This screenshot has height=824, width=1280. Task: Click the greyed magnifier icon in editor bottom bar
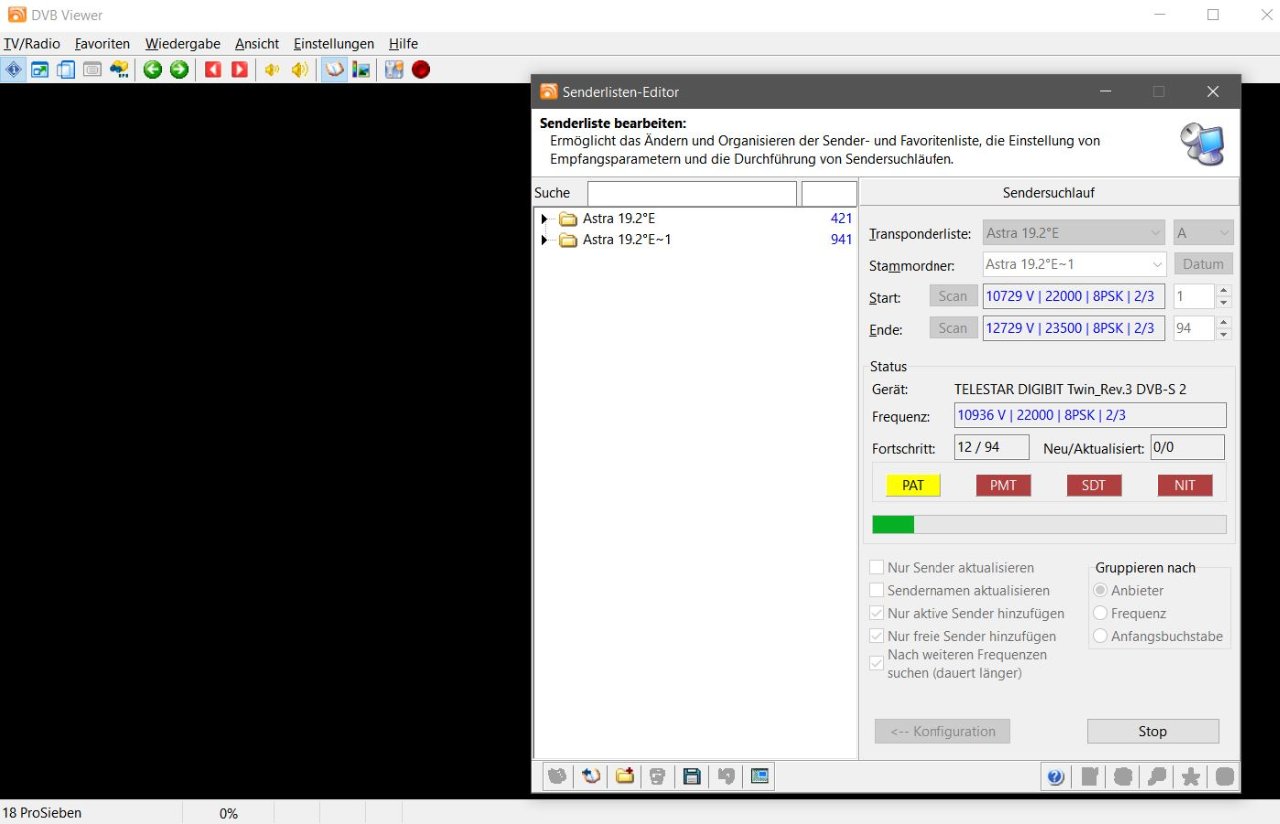(1157, 777)
